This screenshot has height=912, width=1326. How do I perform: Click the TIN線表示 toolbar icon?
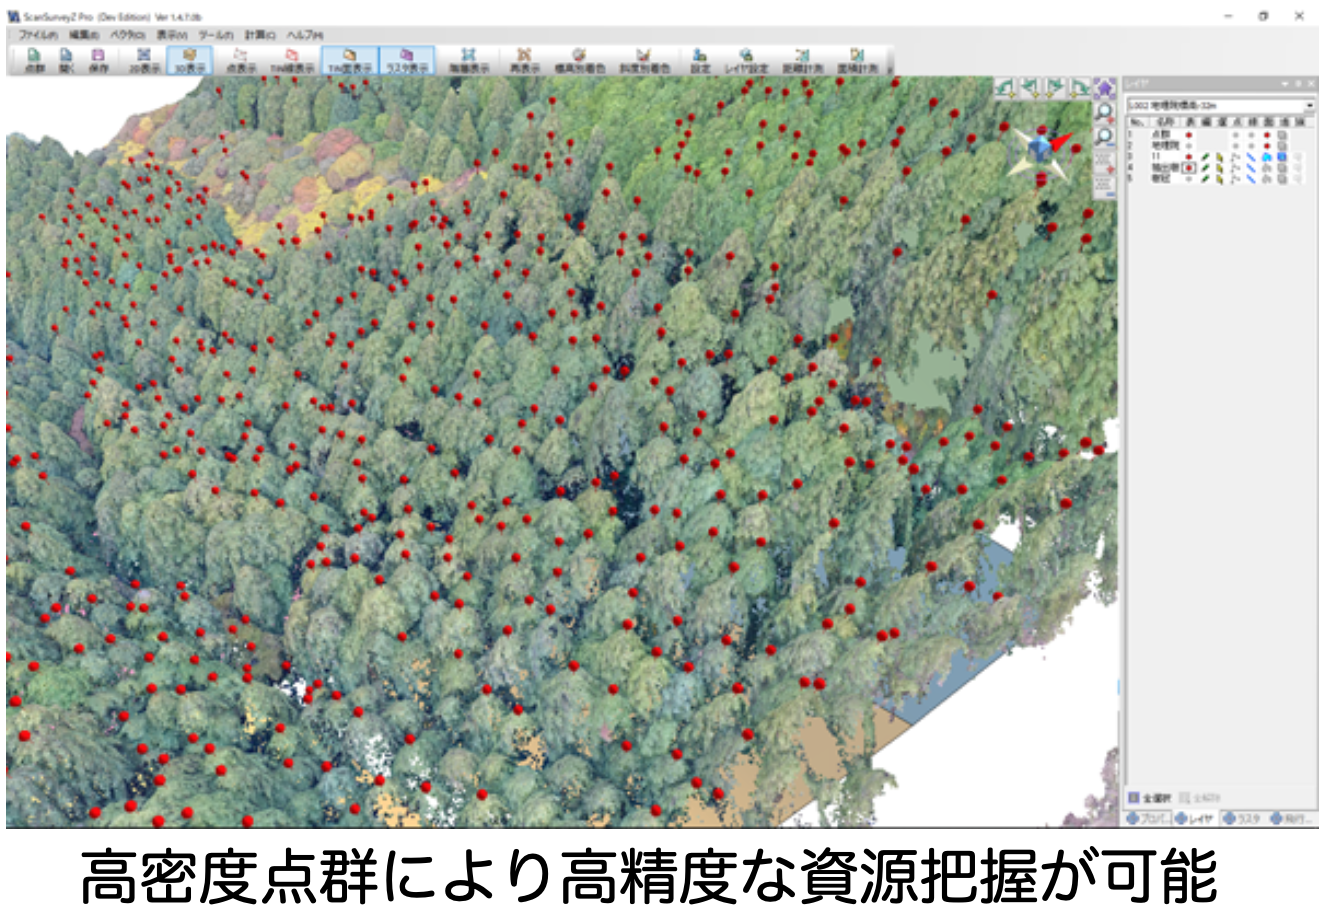[292, 60]
